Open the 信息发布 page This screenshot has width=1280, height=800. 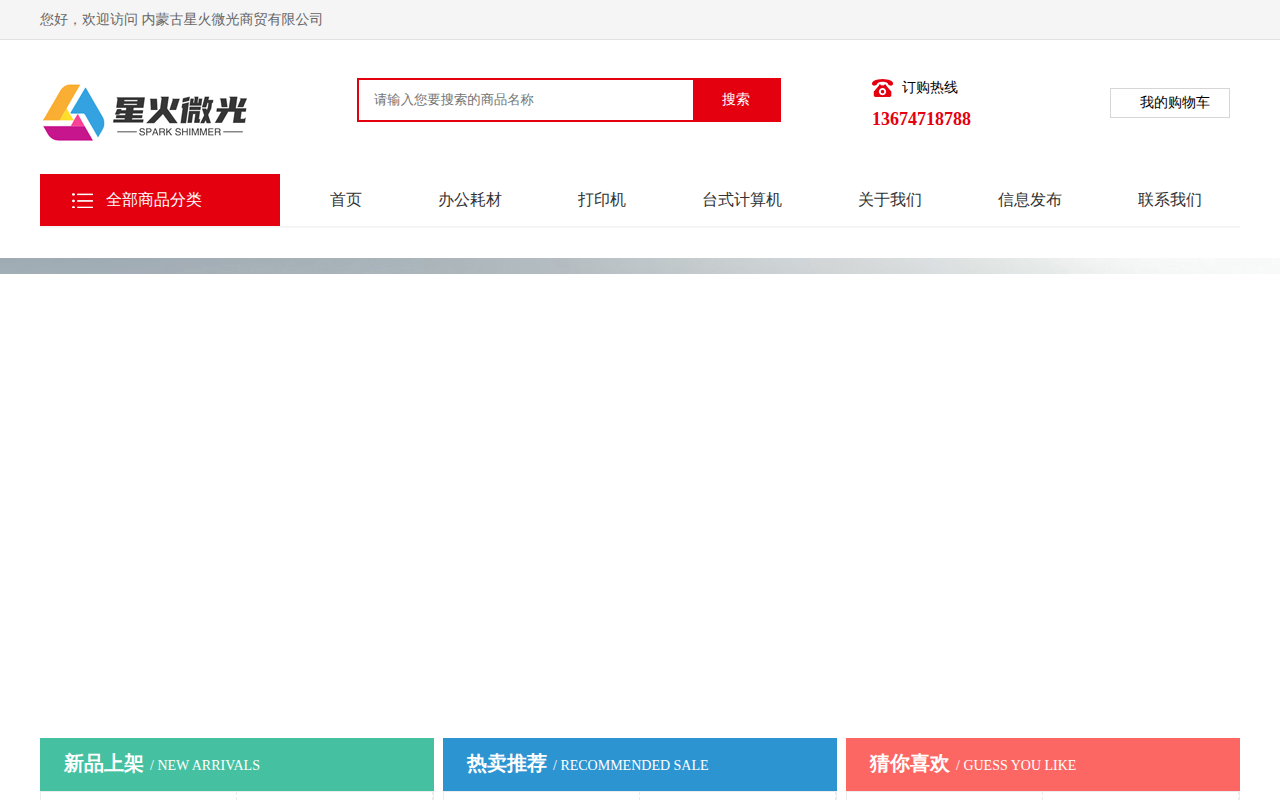pos(1030,200)
